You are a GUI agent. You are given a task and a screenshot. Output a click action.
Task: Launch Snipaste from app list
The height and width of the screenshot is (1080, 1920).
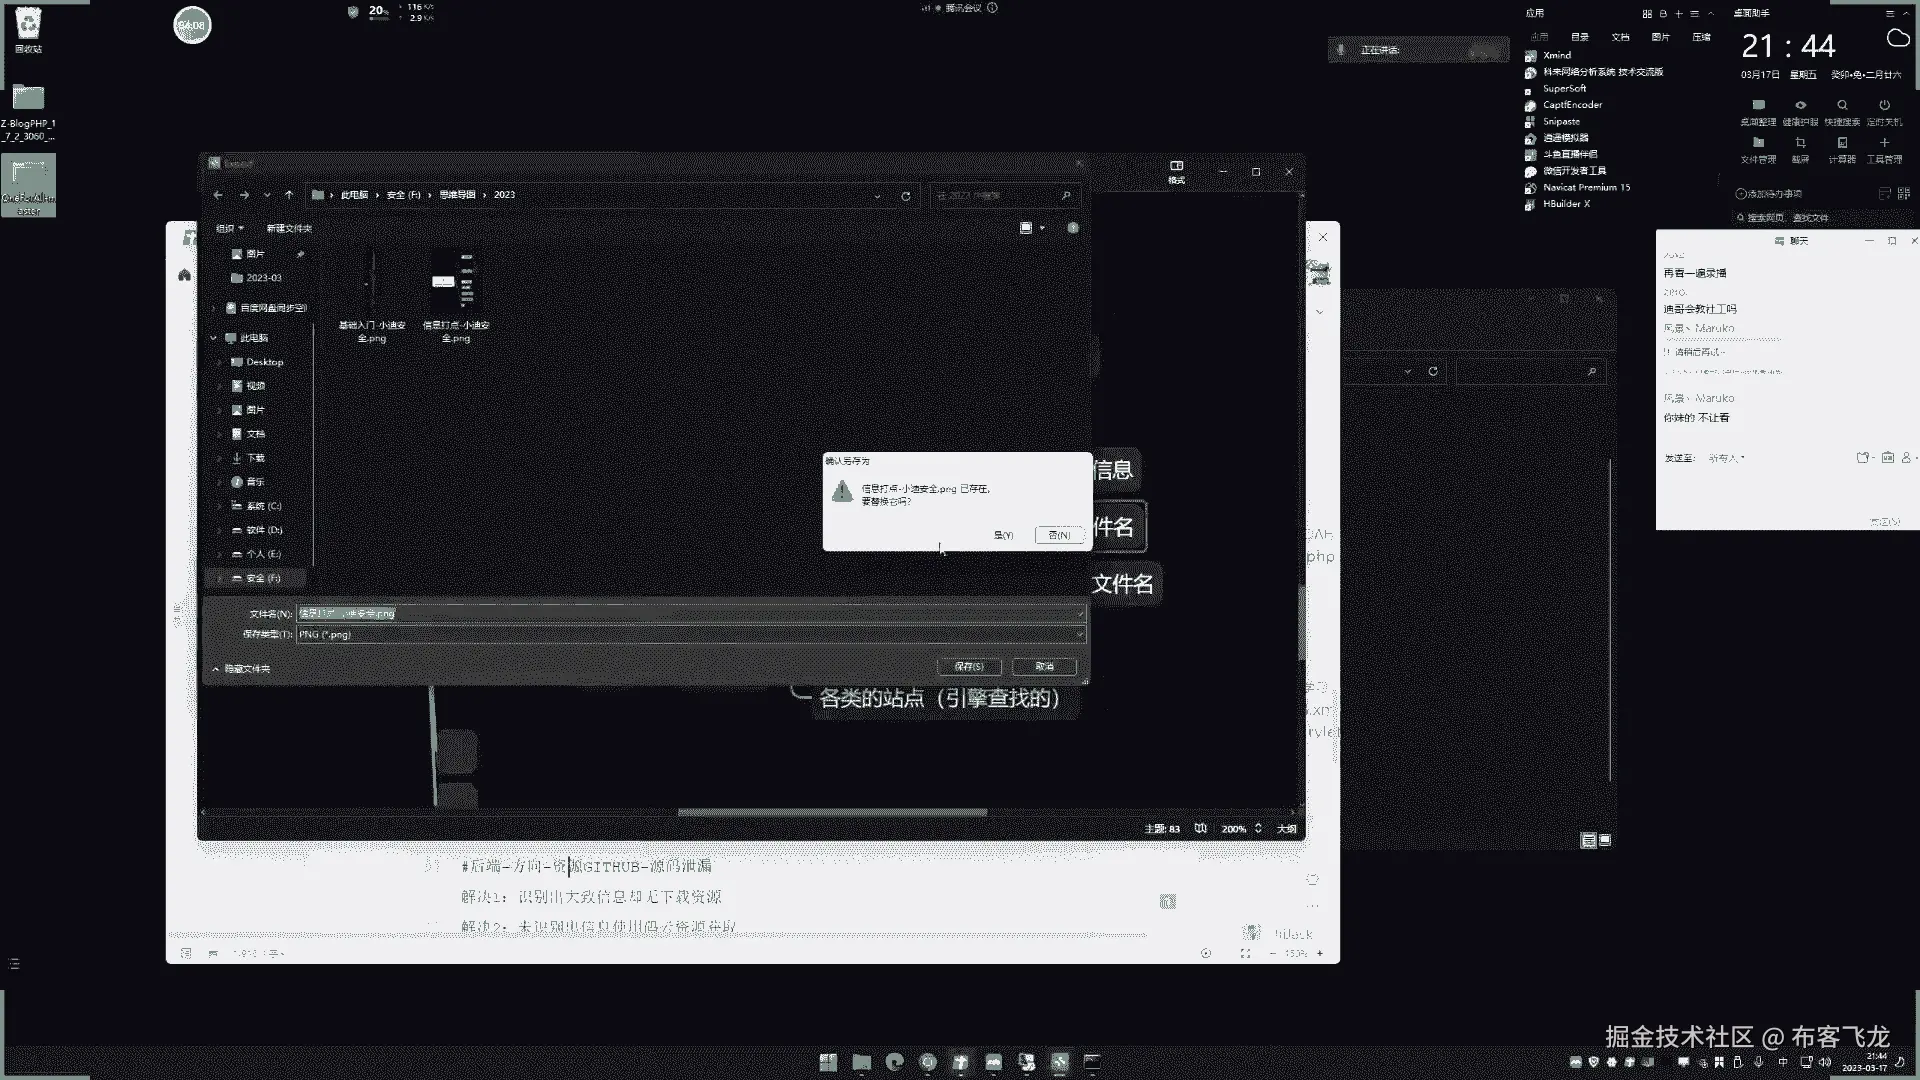point(1561,121)
